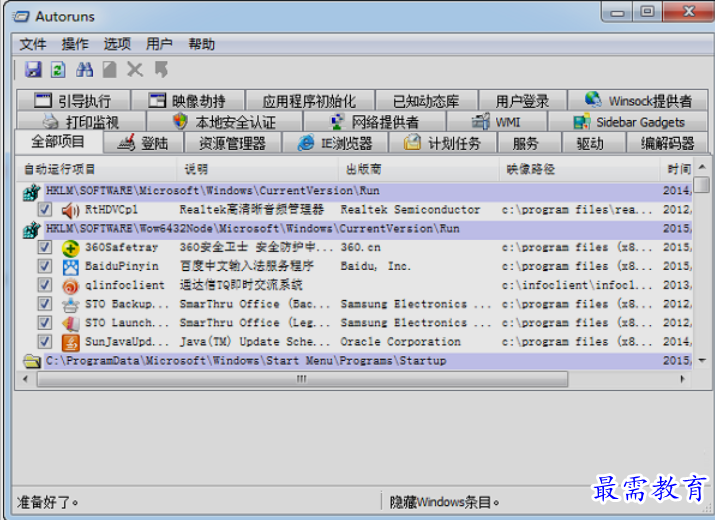Click the Refresh toolbar icon
Screen dimensions: 715x520
coord(58,69)
